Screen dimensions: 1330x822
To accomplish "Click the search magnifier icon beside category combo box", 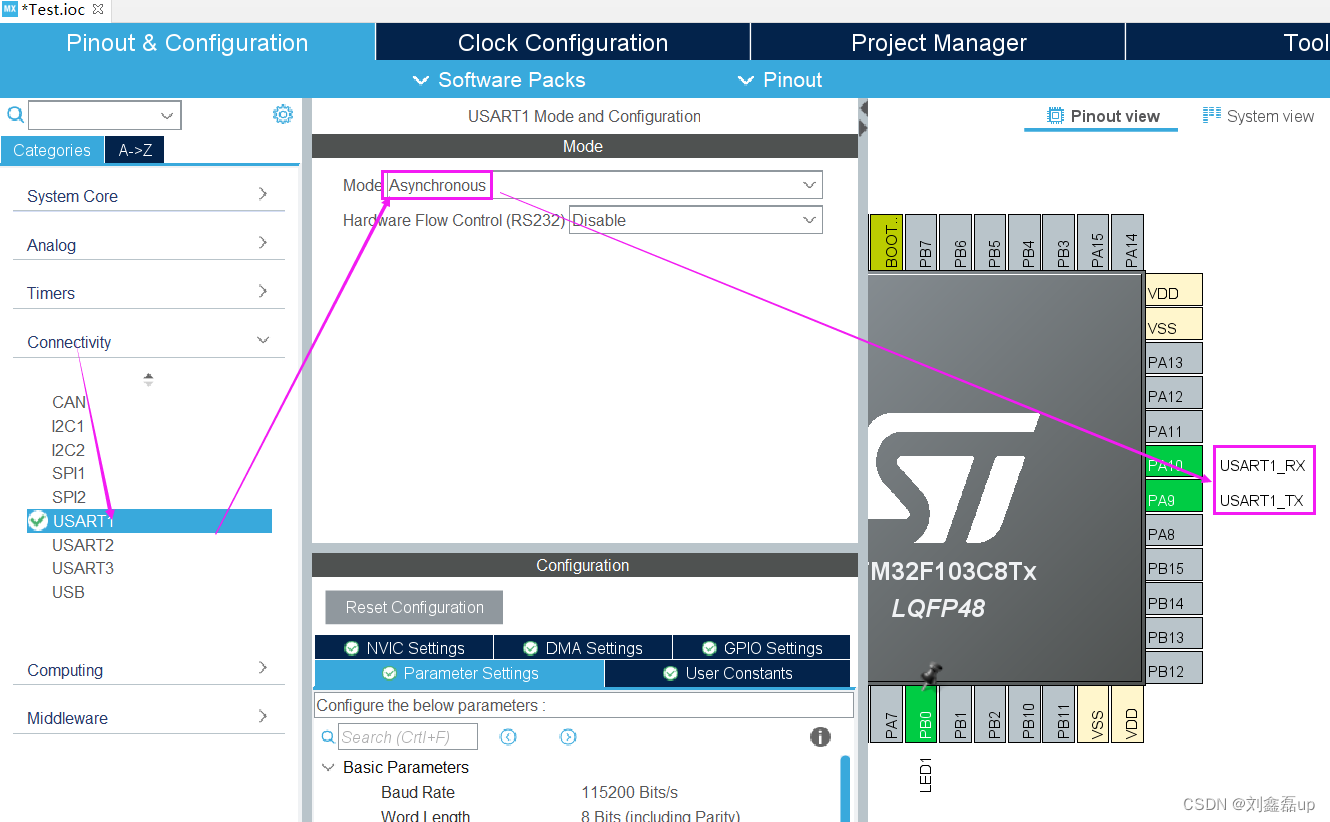I will 15,114.
